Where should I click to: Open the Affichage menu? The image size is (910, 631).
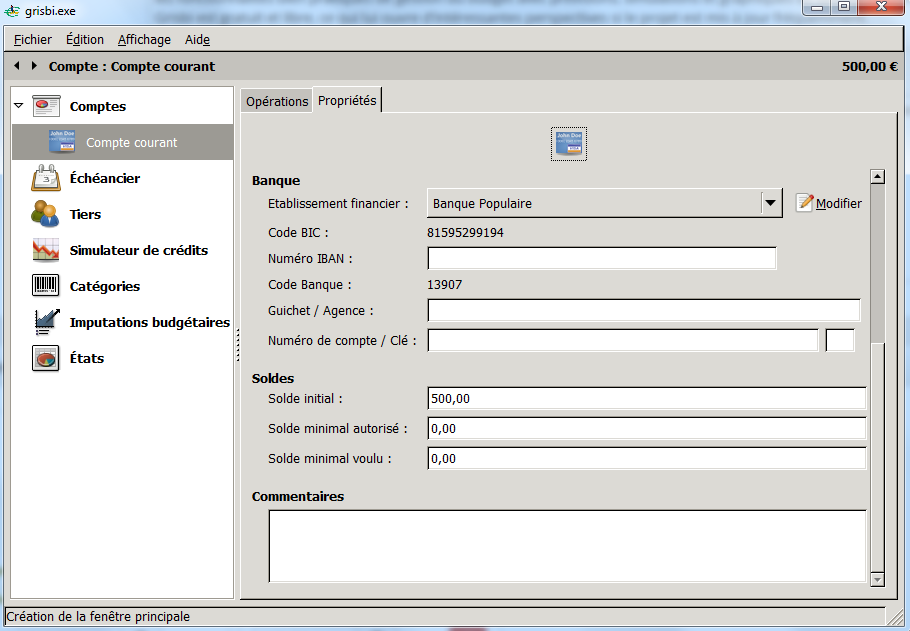point(144,39)
